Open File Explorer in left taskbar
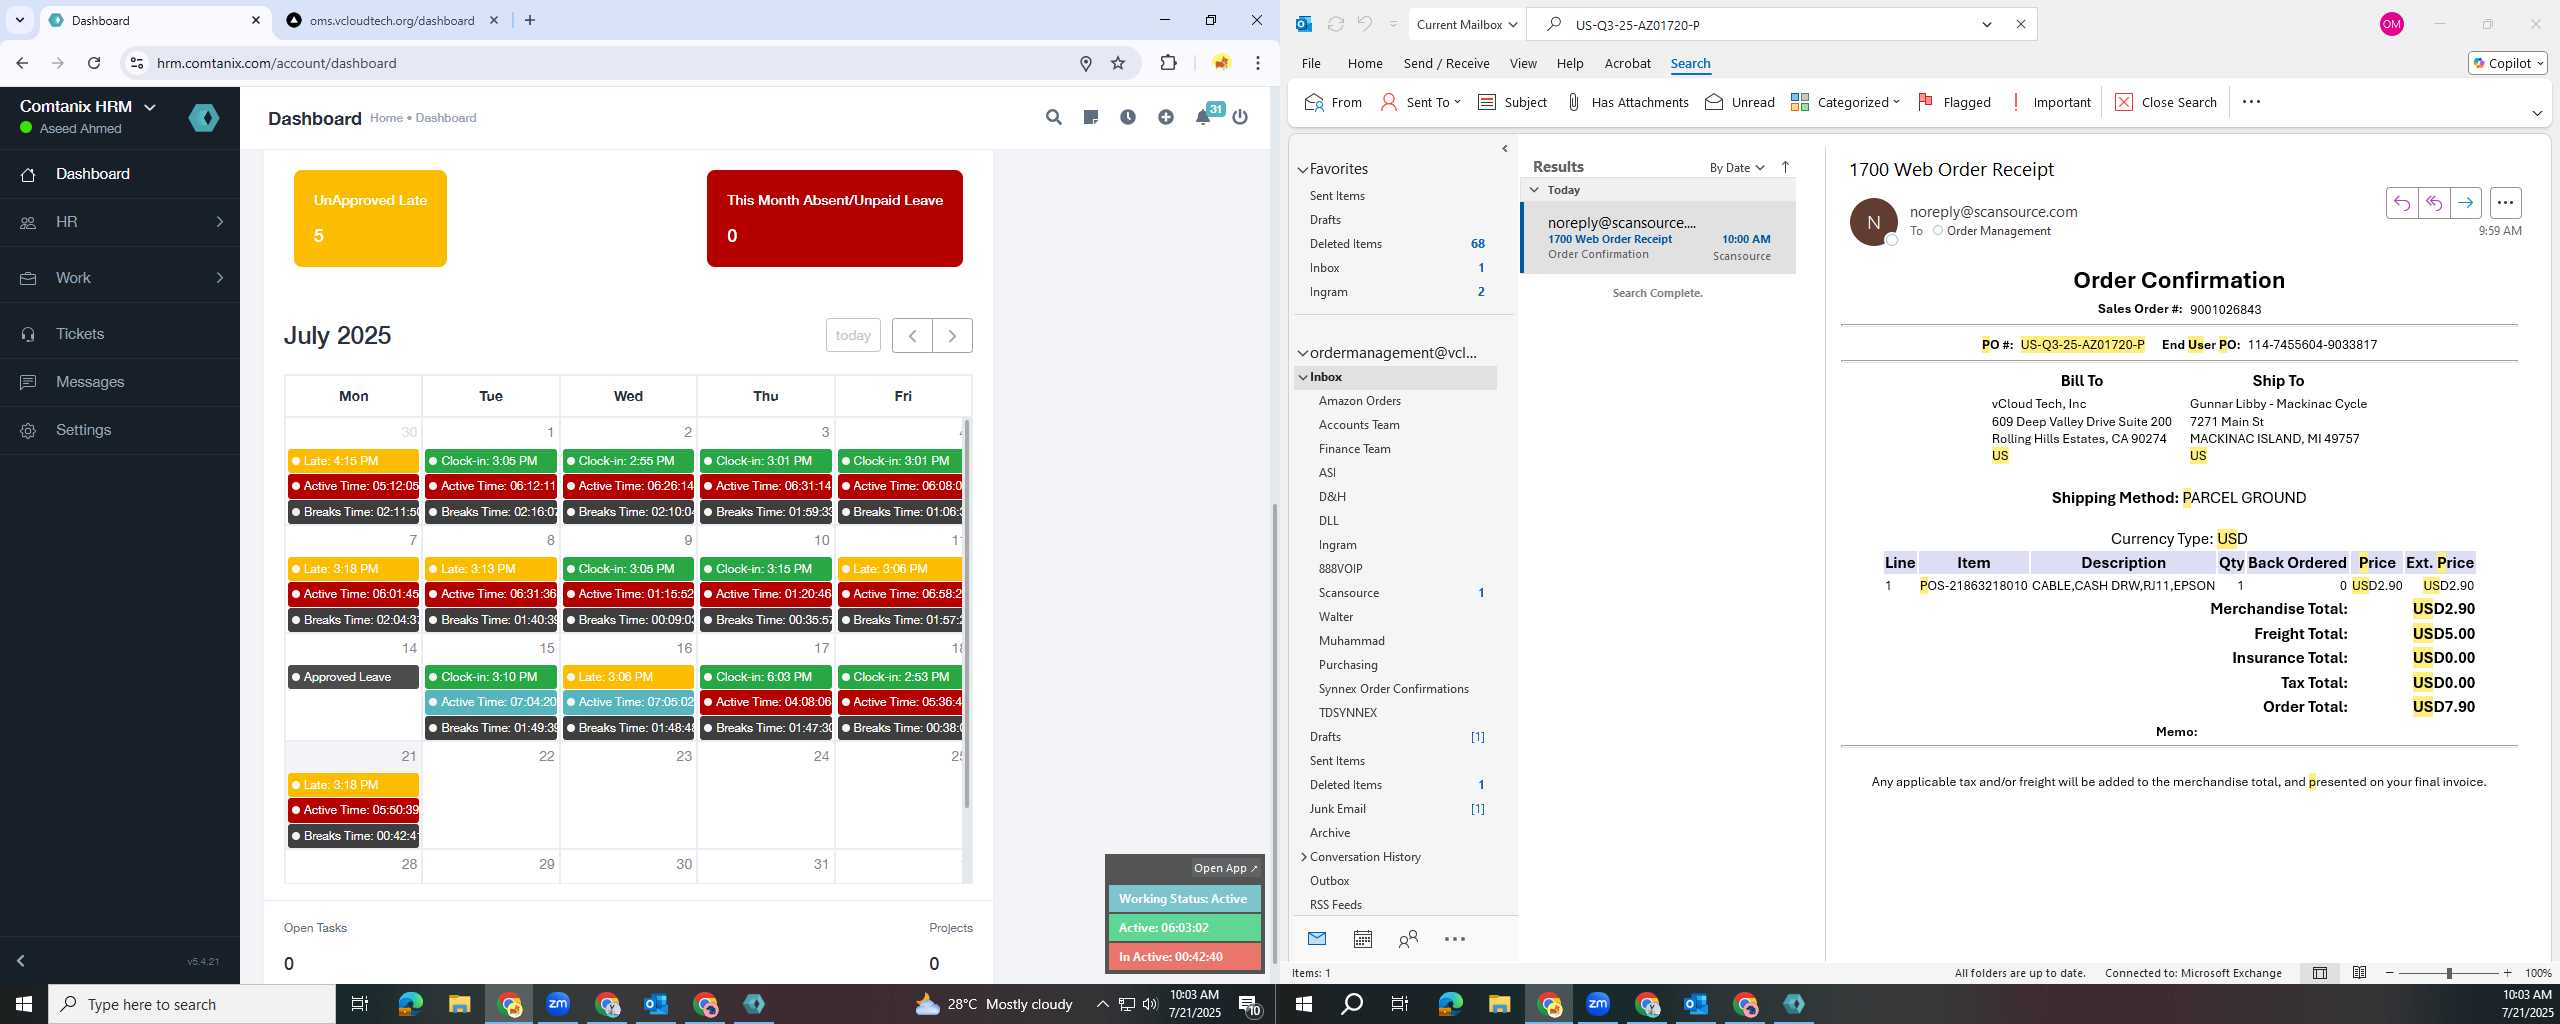This screenshot has height=1024, width=2560. 459,1004
